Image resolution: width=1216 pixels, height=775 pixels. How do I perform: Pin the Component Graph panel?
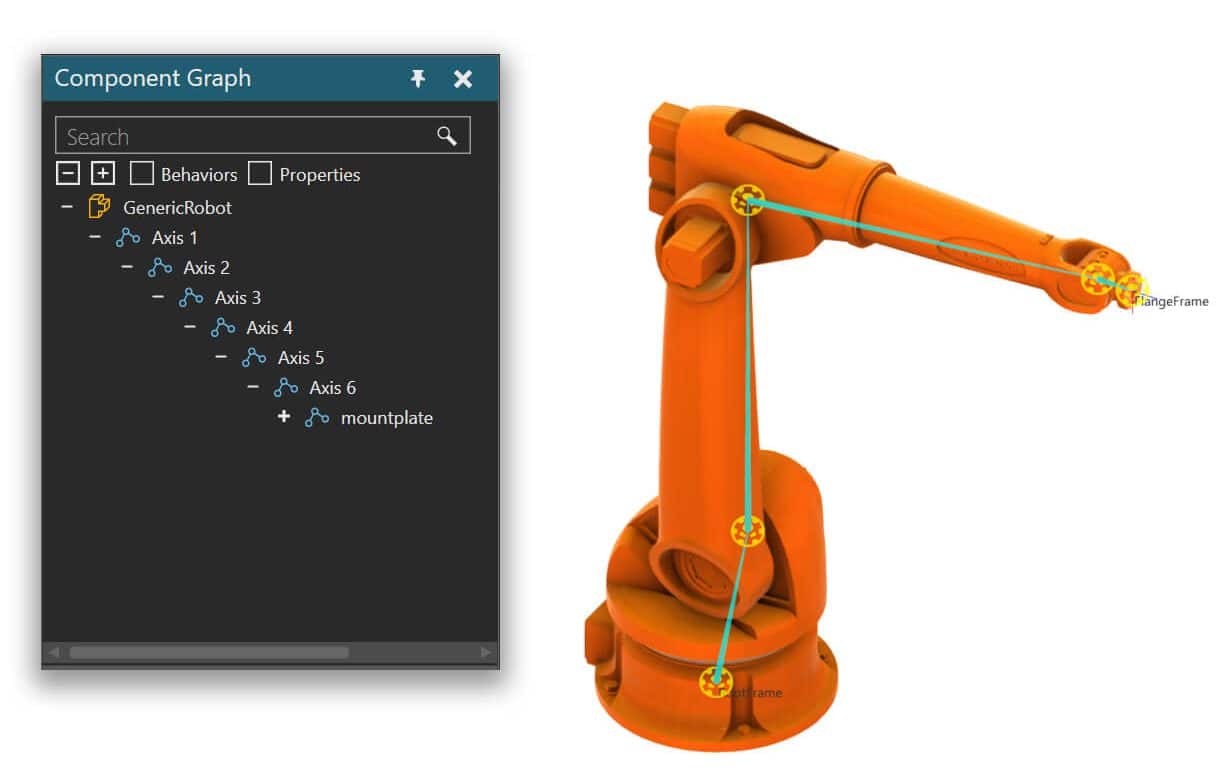point(418,78)
